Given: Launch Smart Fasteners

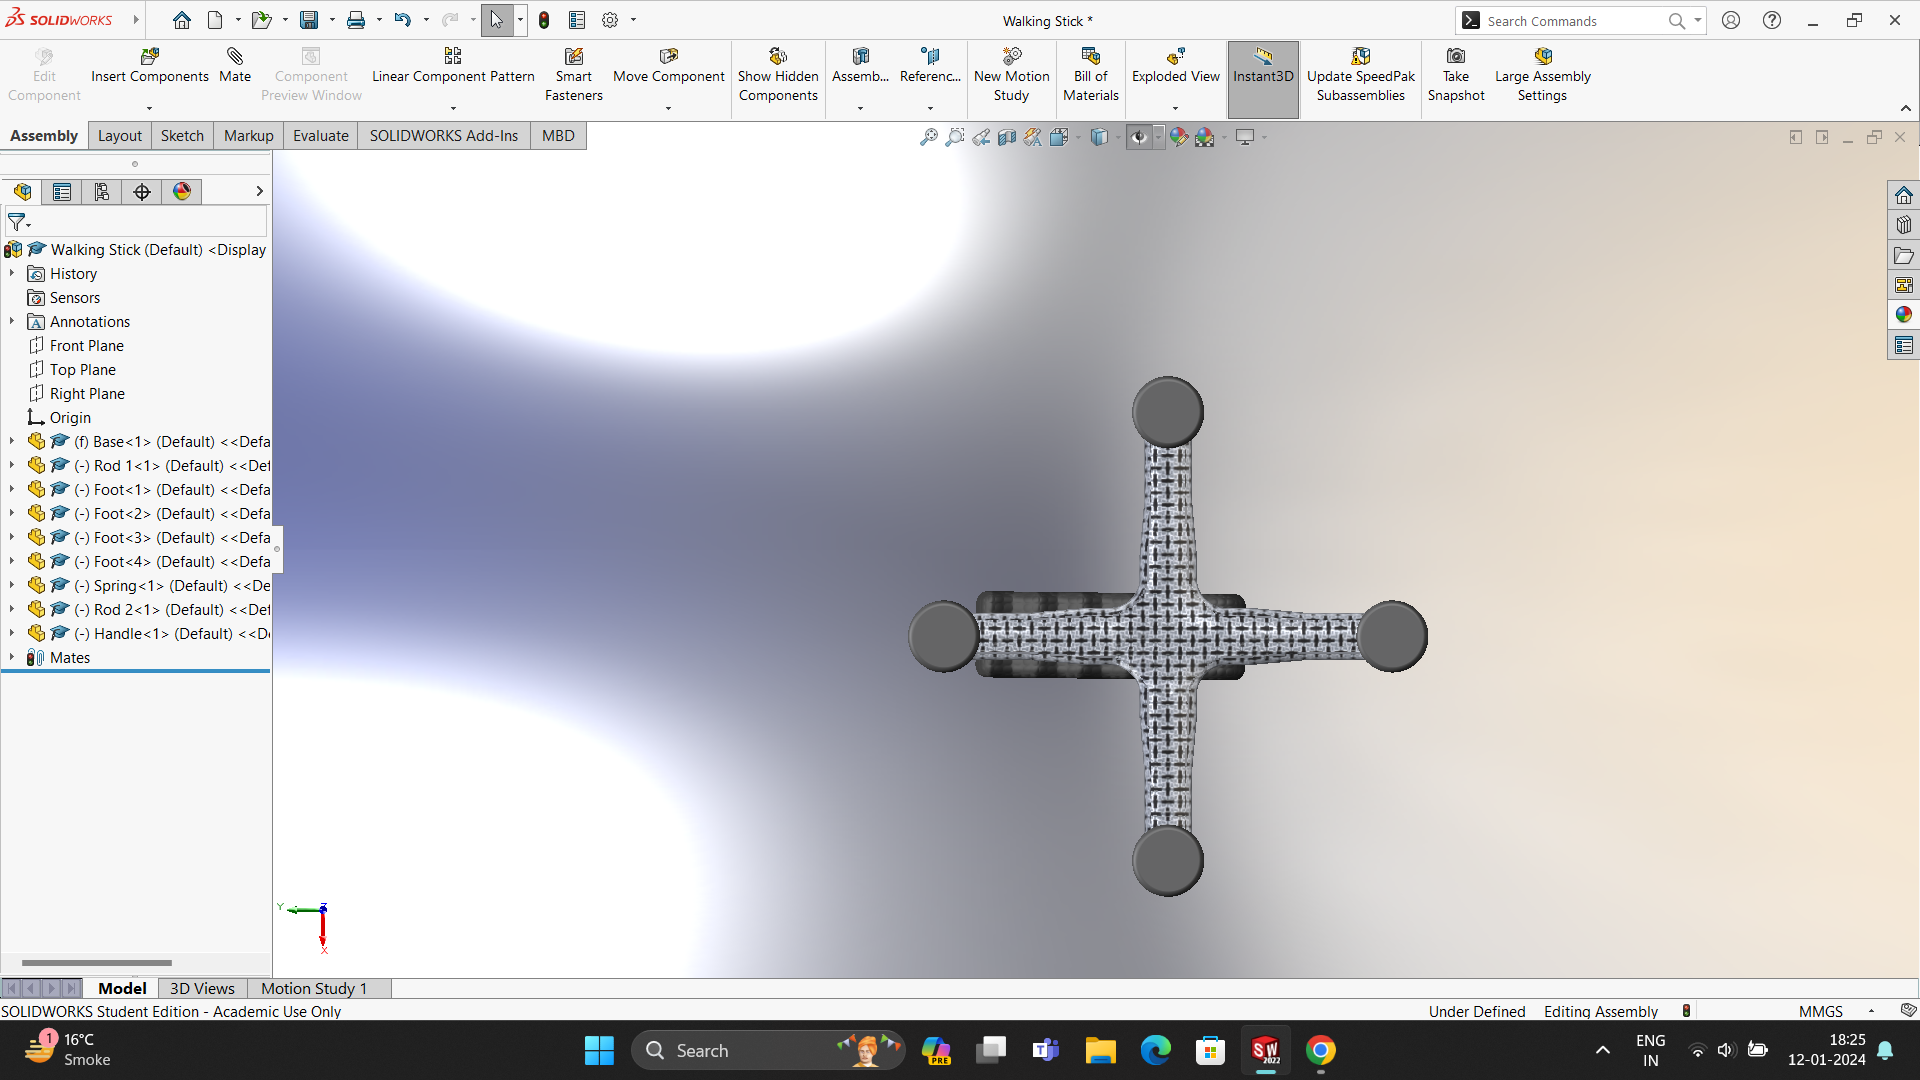Looking at the screenshot, I should click(574, 75).
